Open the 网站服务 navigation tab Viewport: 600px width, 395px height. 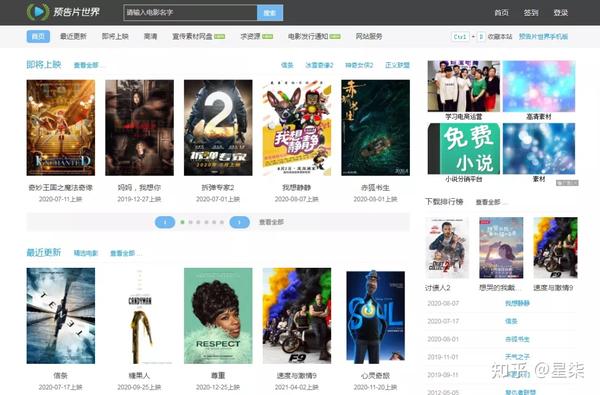click(x=369, y=36)
